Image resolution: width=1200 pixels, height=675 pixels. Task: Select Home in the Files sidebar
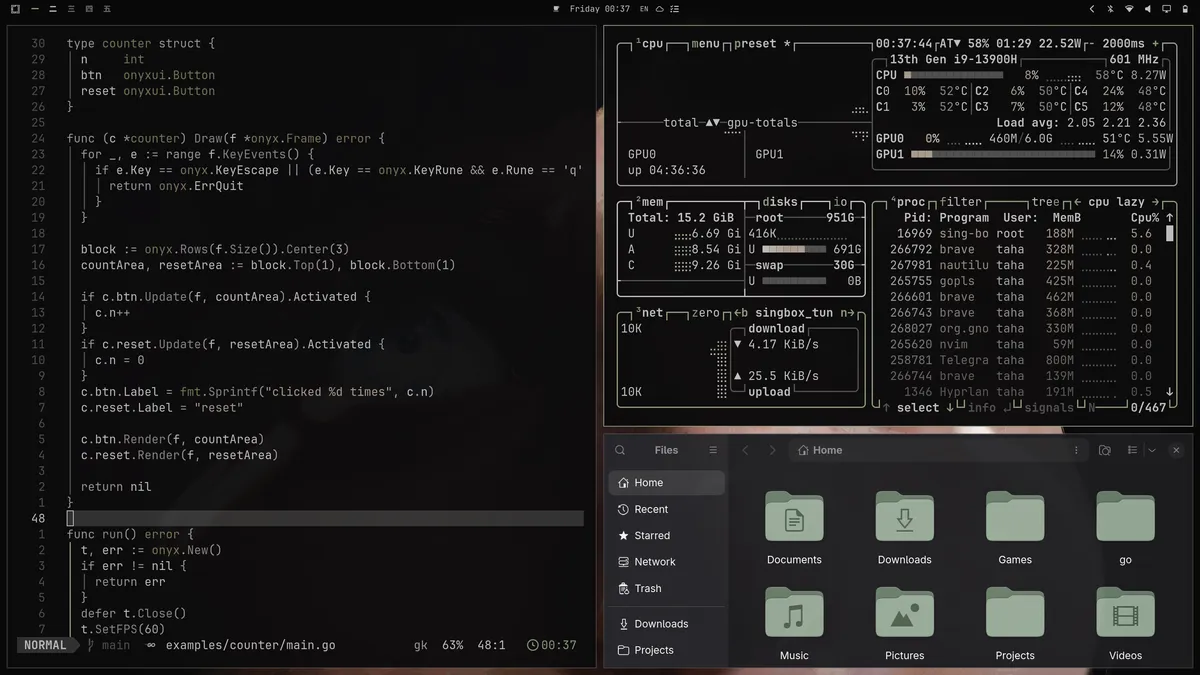tap(666, 483)
